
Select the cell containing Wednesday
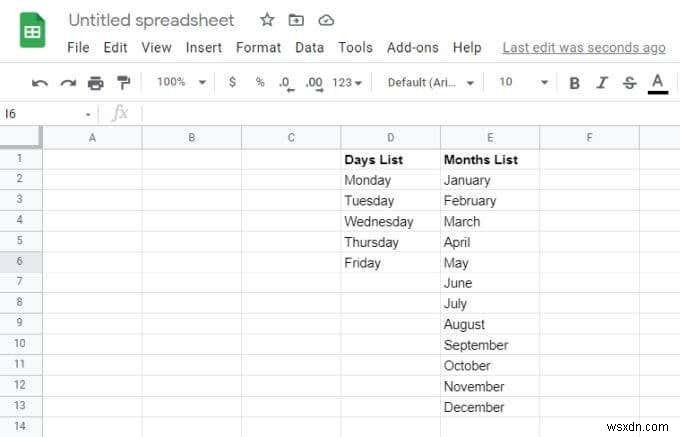click(390, 222)
